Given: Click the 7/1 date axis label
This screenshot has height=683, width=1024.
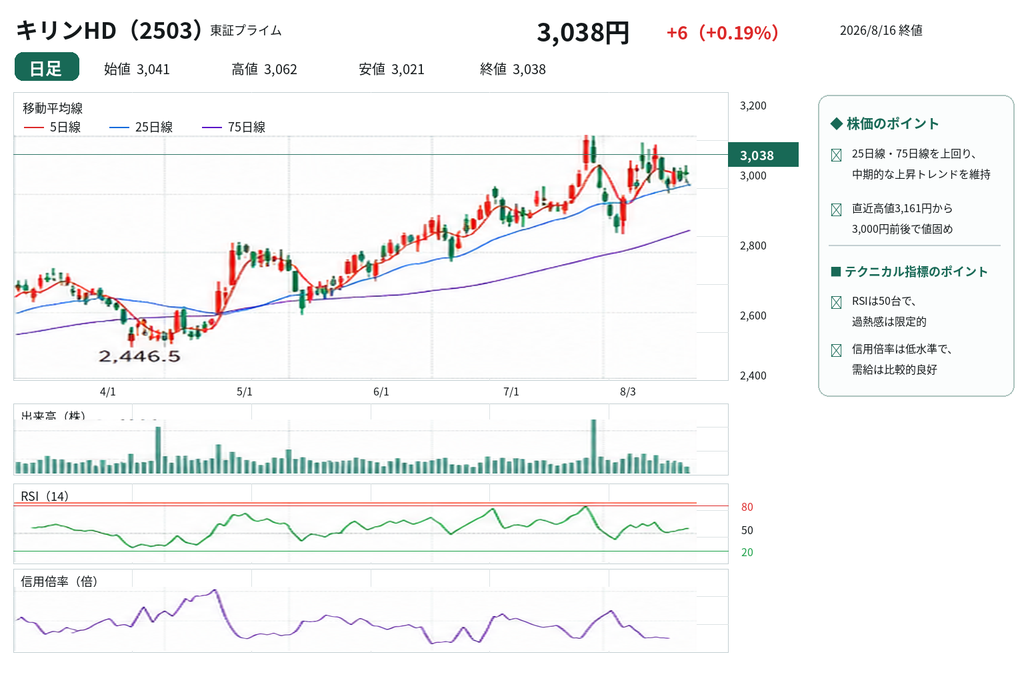Looking at the screenshot, I should click(x=511, y=392).
